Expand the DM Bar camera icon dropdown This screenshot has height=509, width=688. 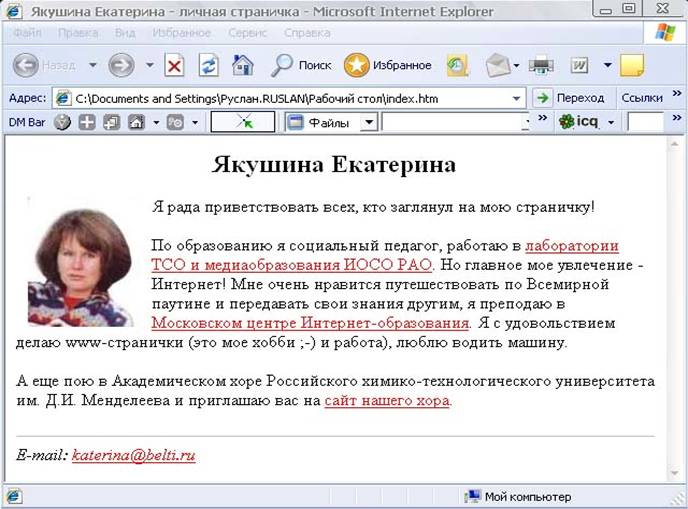click(x=195, y=122)
